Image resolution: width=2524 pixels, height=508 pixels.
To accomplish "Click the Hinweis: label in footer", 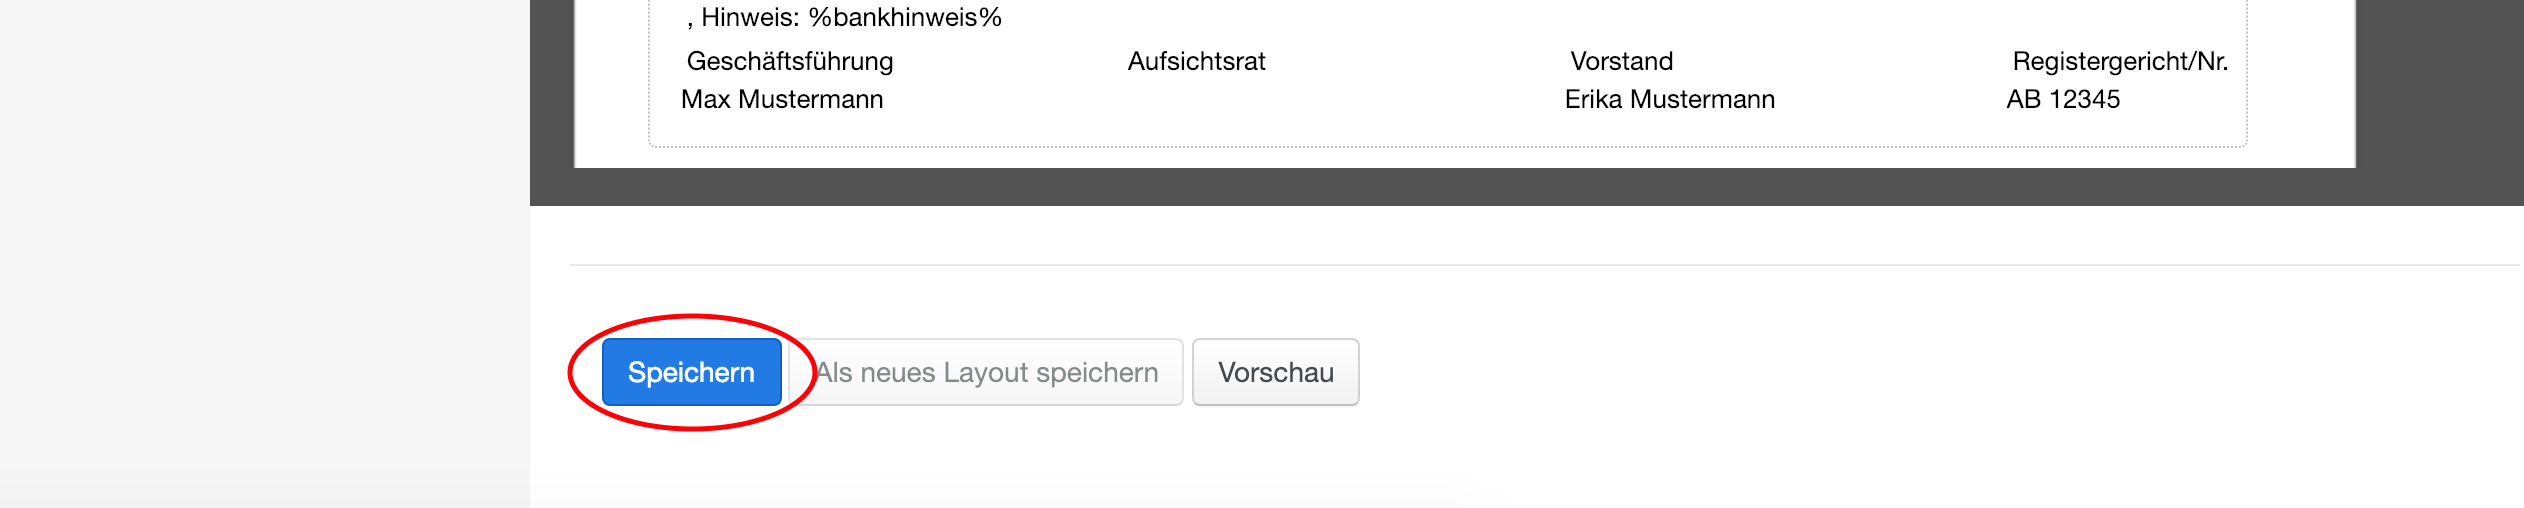I will [x=749, y=17].
